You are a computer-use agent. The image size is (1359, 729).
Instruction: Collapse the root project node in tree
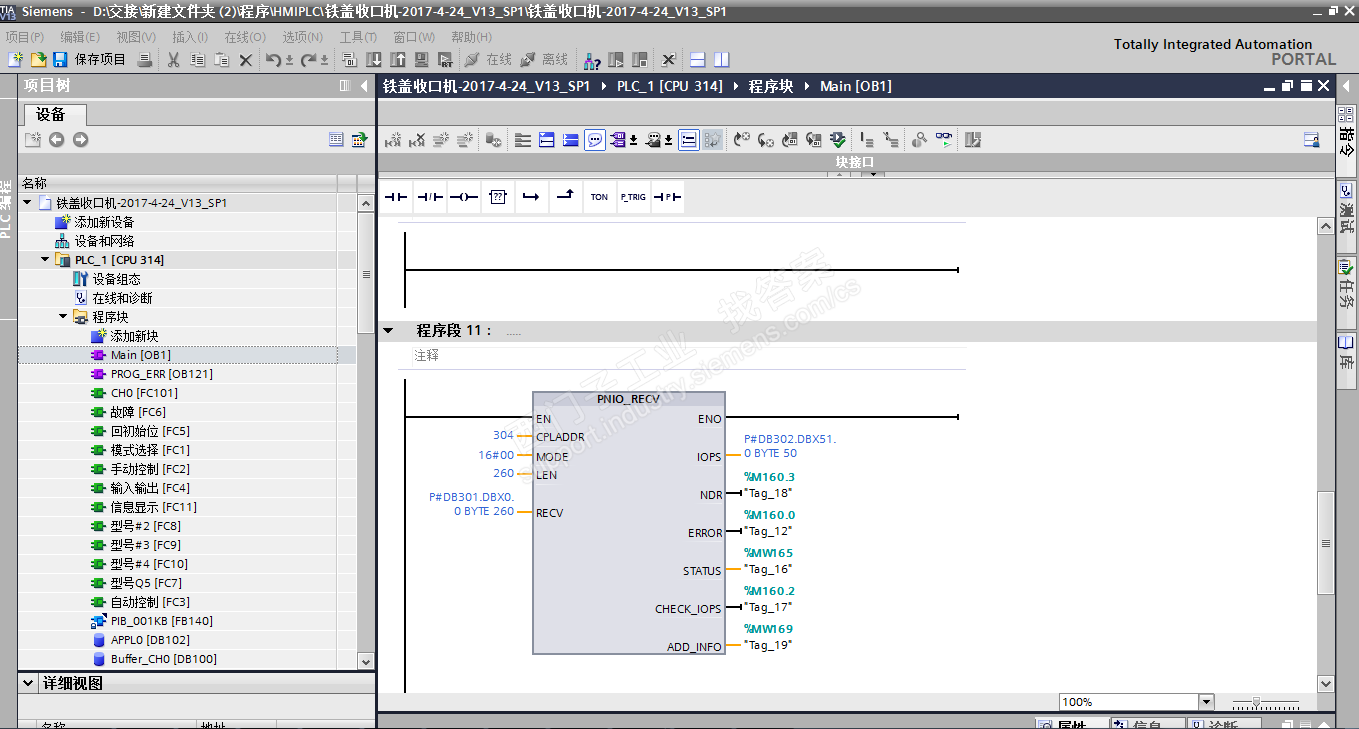tap(27, 203)
